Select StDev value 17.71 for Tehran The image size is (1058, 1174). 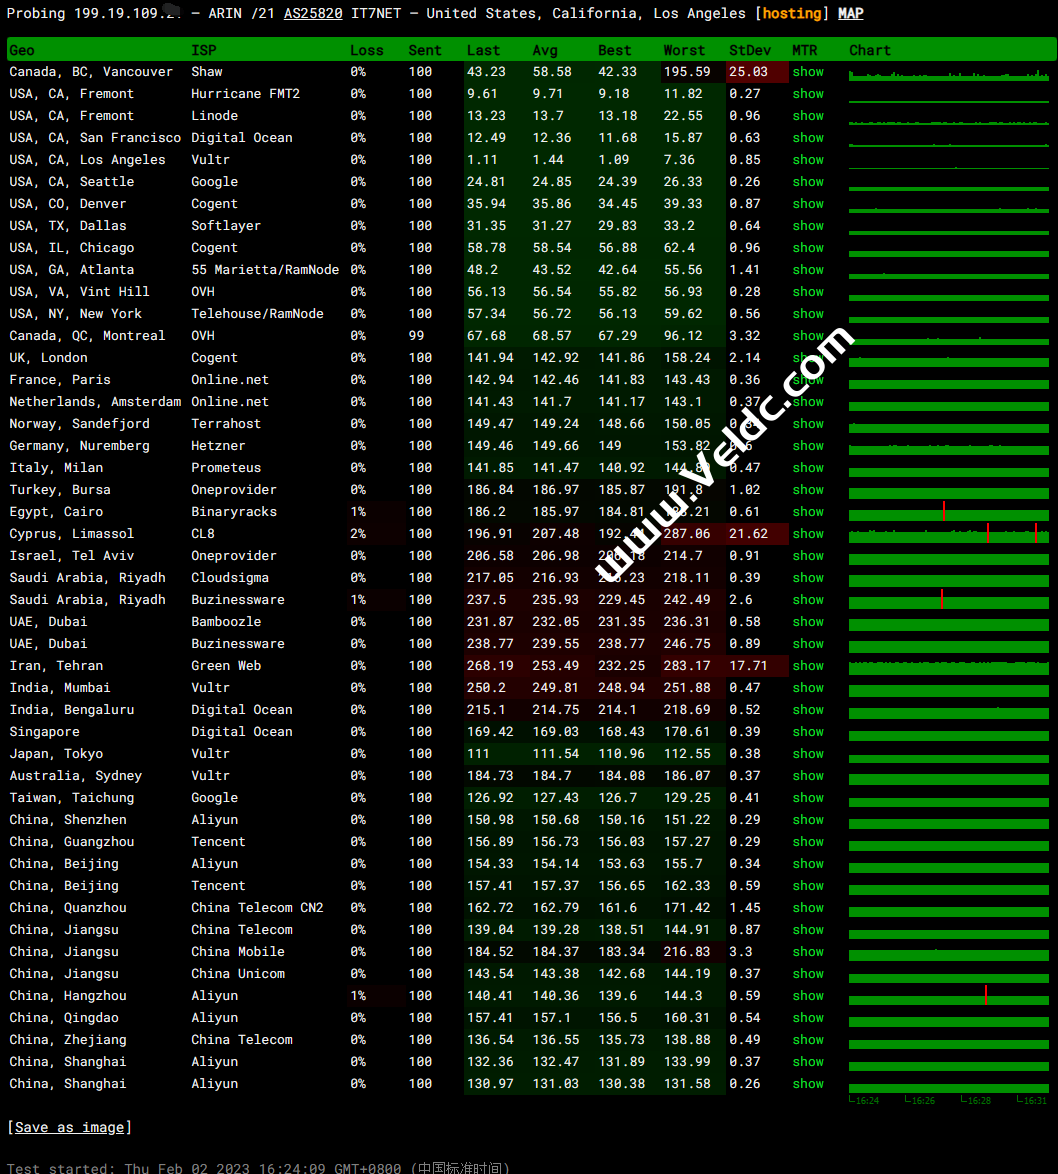[749, 666]
